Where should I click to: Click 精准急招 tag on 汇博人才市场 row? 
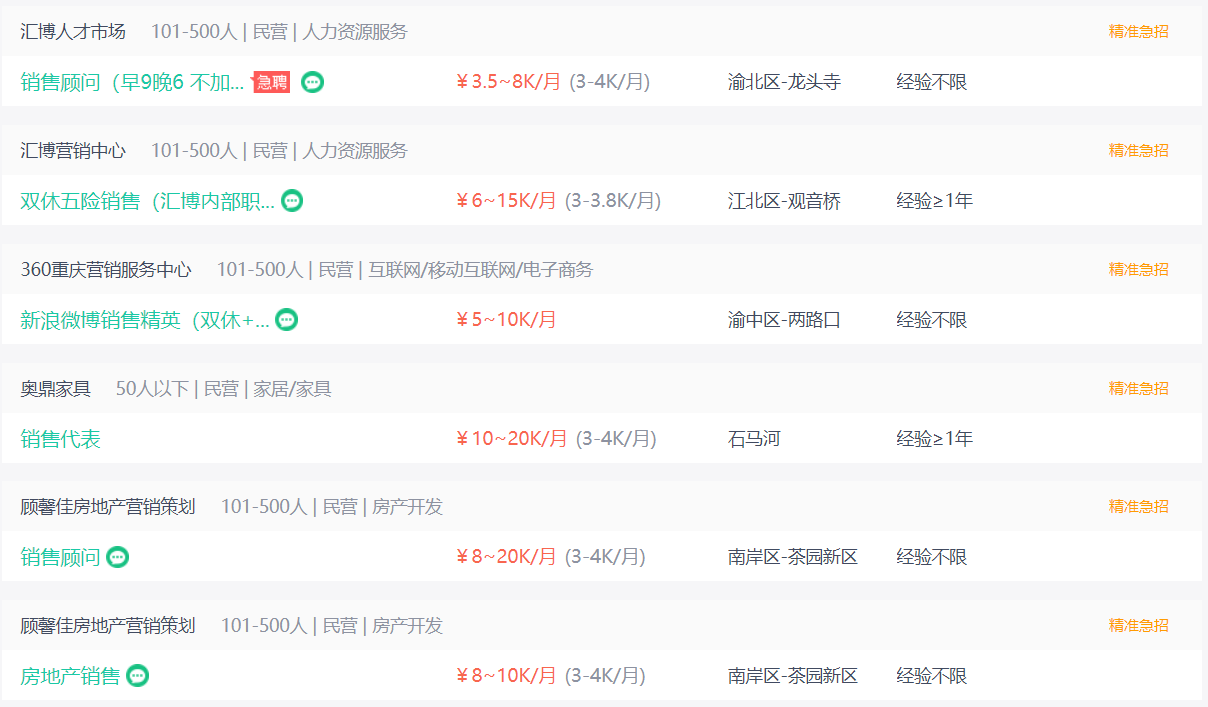1138,32
